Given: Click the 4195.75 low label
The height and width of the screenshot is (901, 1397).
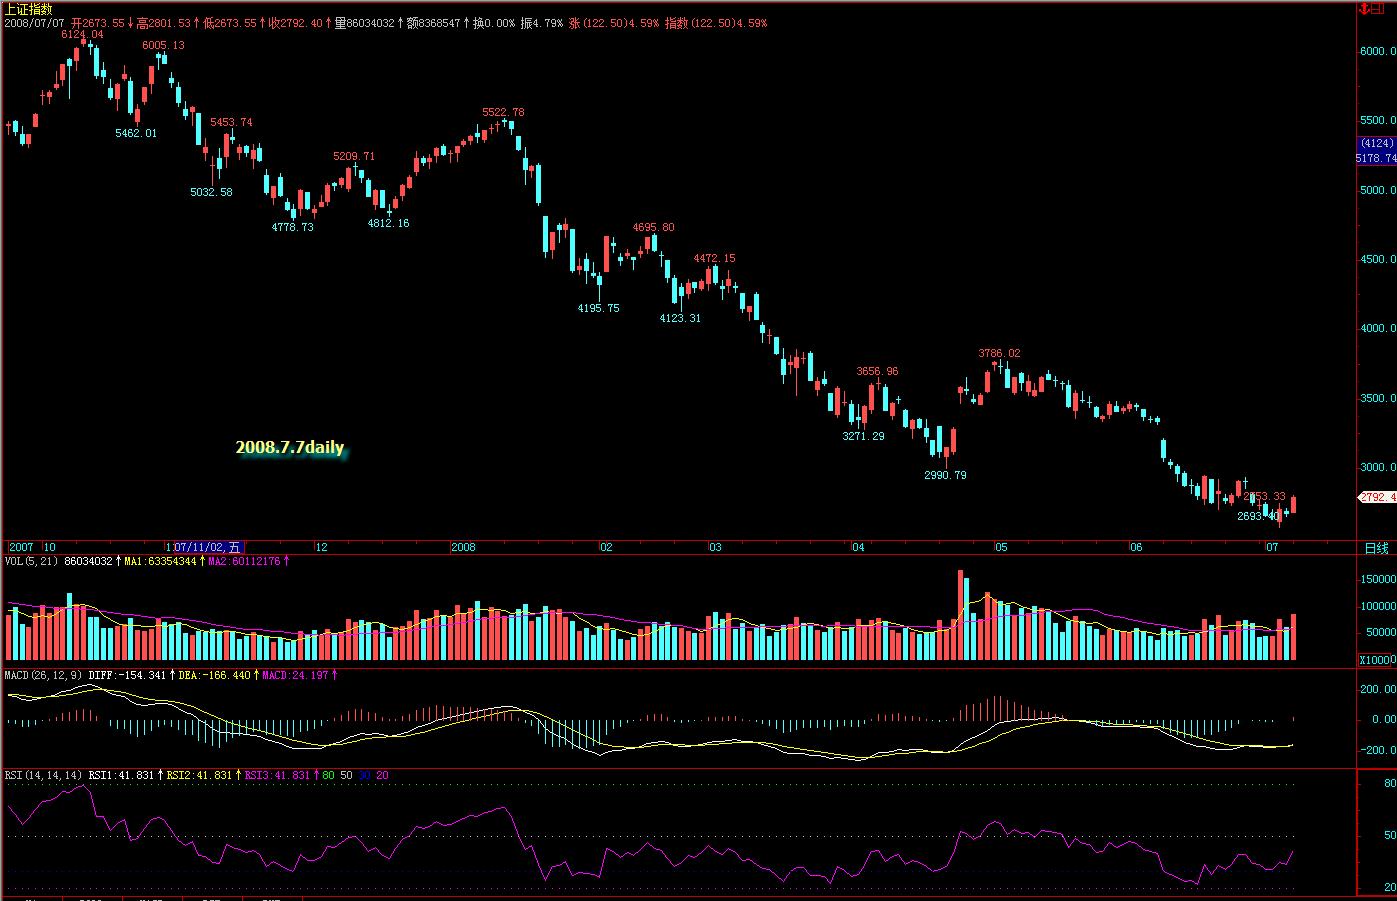Looking at the screenshot, I should 598,308.
